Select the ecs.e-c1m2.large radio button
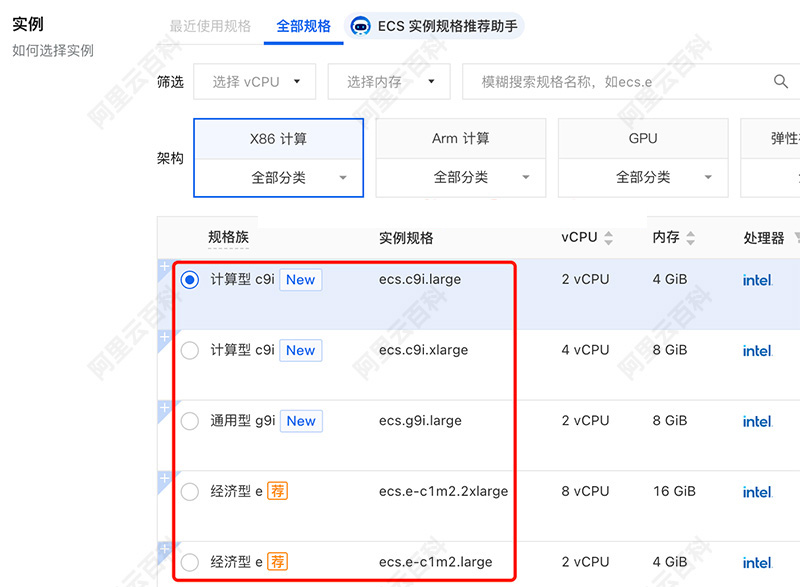 190,562
